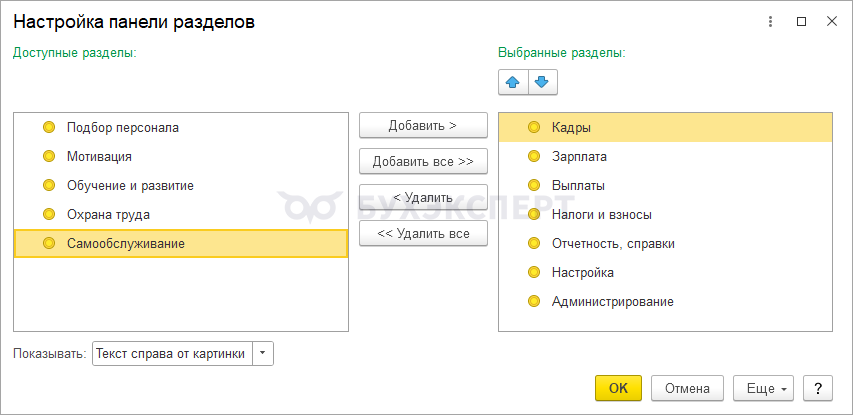Choose Администрирование in the selected list
The image size is (853, 415).
[612, 301]
